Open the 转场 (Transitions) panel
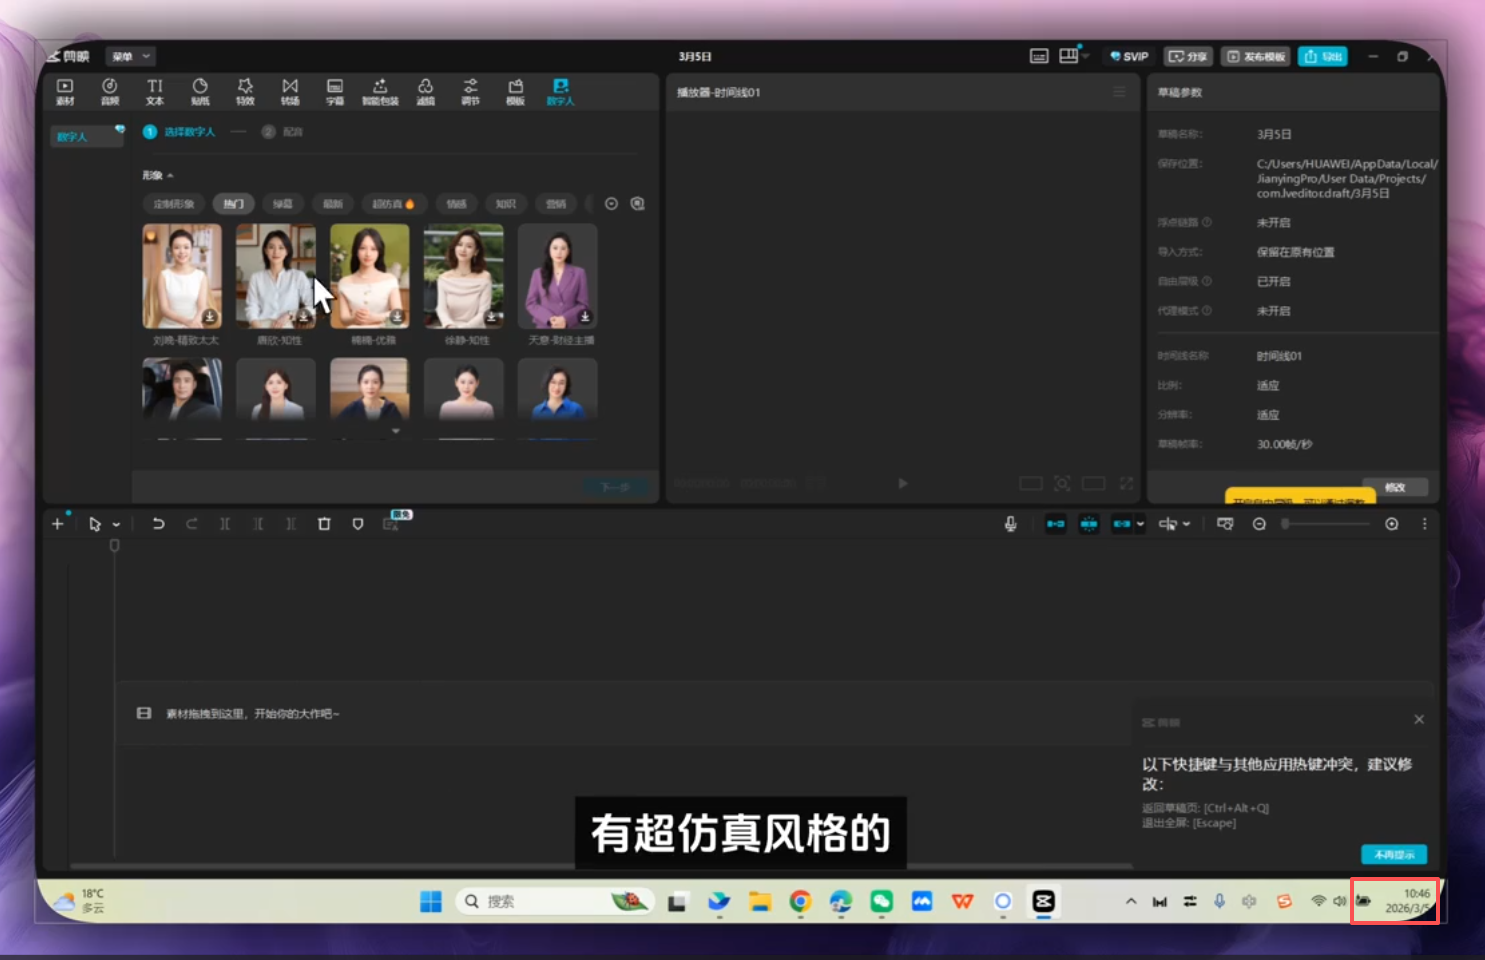The height and width of the screenshot is (960, 1485). (x=290, y=91)
